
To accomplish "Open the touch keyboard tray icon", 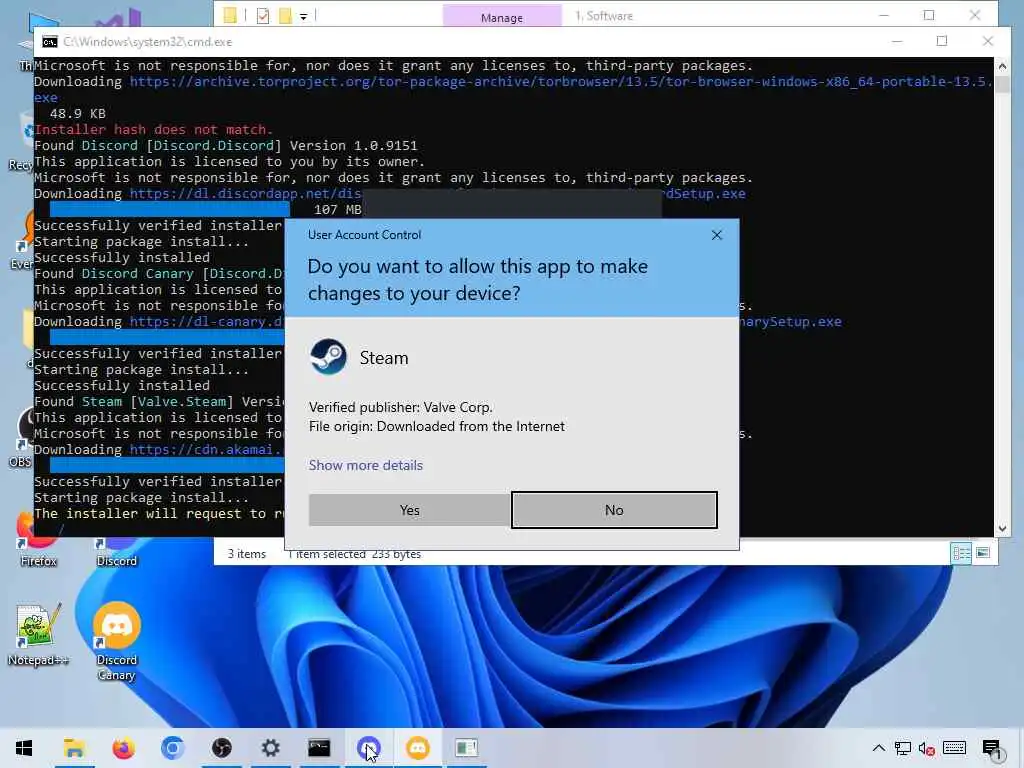I will [x=954, y=748].
